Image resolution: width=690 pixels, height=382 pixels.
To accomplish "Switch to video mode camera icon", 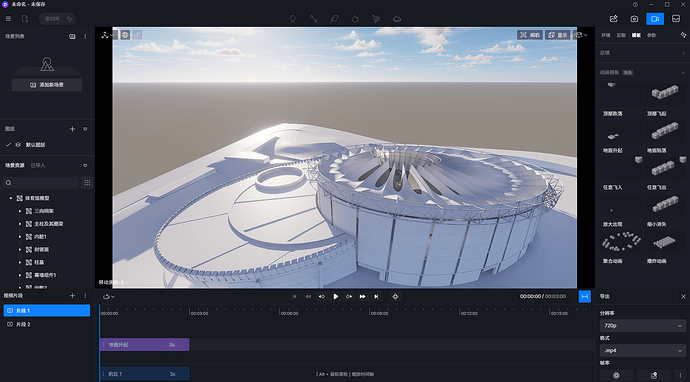I will [x=655, y=19].
